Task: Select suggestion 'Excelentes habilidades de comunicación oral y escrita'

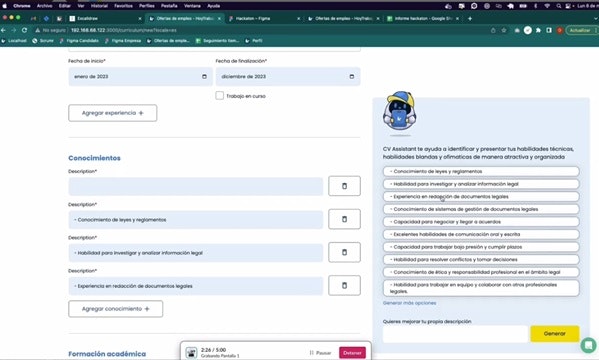Action: click(481, 234)
